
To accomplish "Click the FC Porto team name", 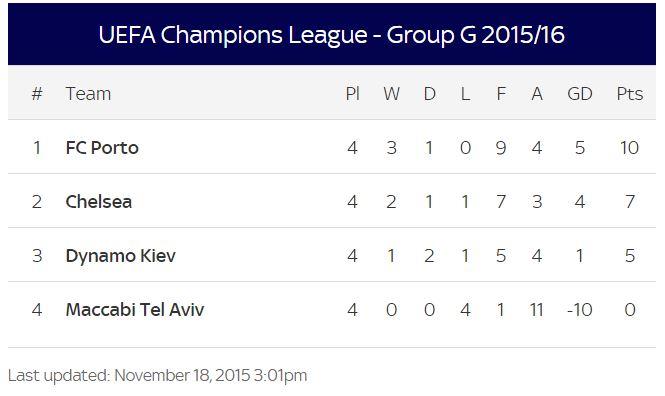I will (102, 148).
